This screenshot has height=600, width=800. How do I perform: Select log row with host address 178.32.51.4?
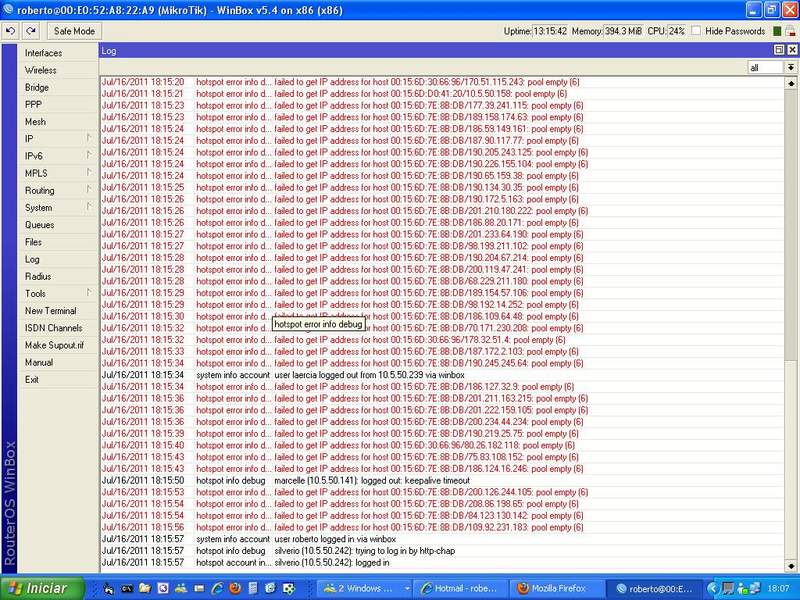(x=442, y=340)
